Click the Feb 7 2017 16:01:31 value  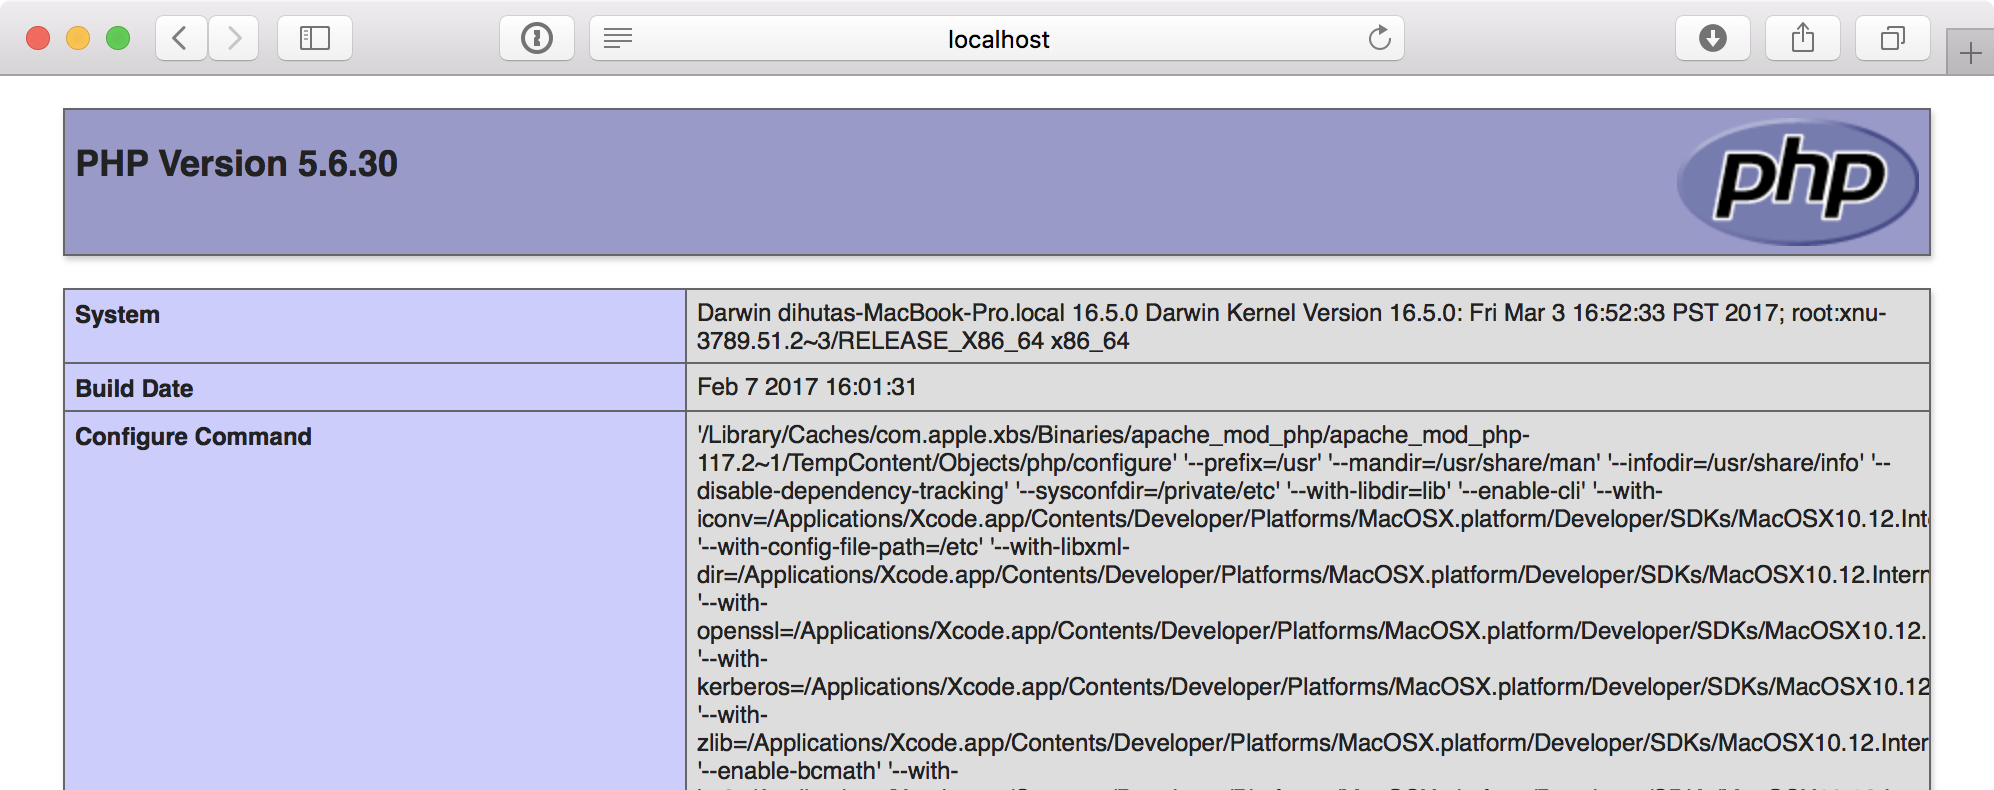pyautogui.click(x=807, y=387)
